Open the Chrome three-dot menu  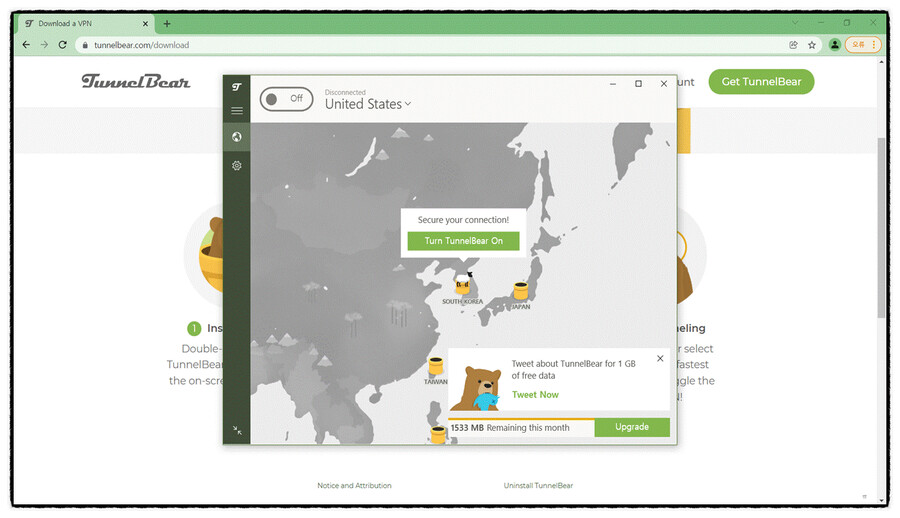[x=874, y=45]
